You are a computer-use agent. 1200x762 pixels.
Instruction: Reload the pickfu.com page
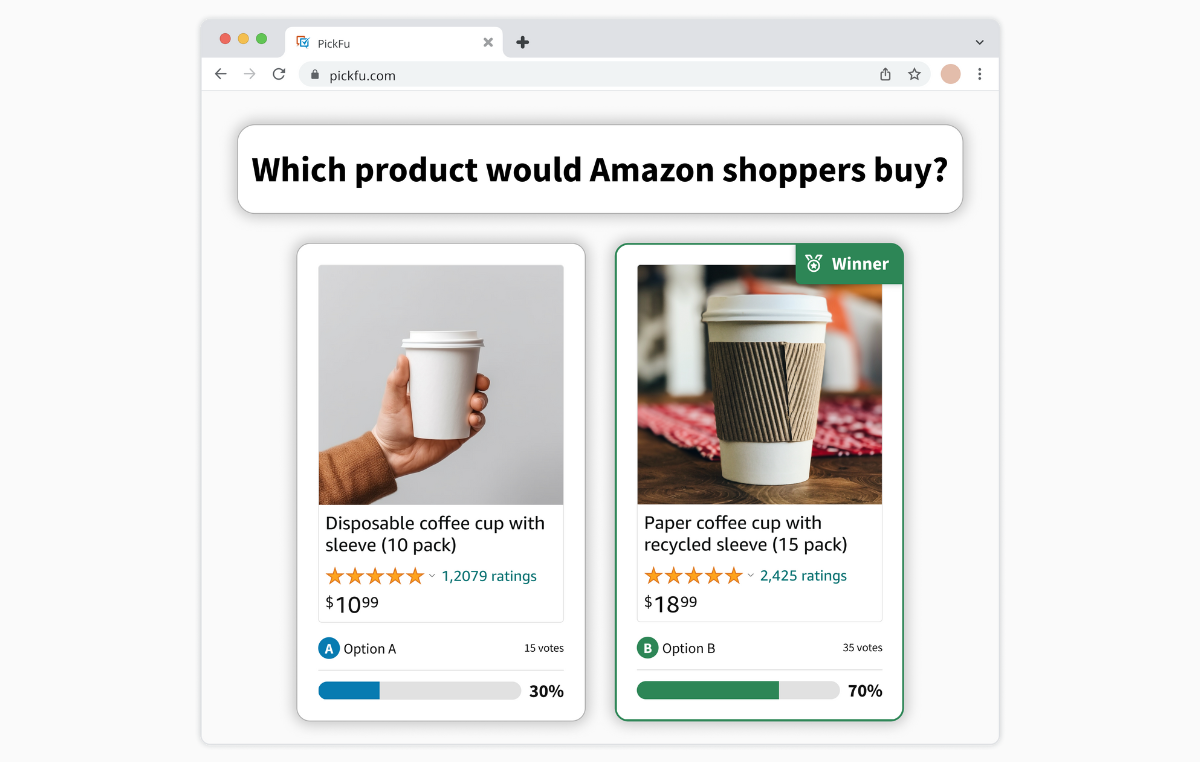(279, 74)
